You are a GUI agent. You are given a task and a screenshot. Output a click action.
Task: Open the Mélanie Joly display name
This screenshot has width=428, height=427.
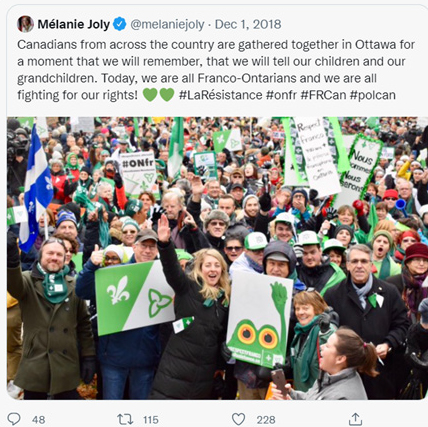tap(74, 24)
